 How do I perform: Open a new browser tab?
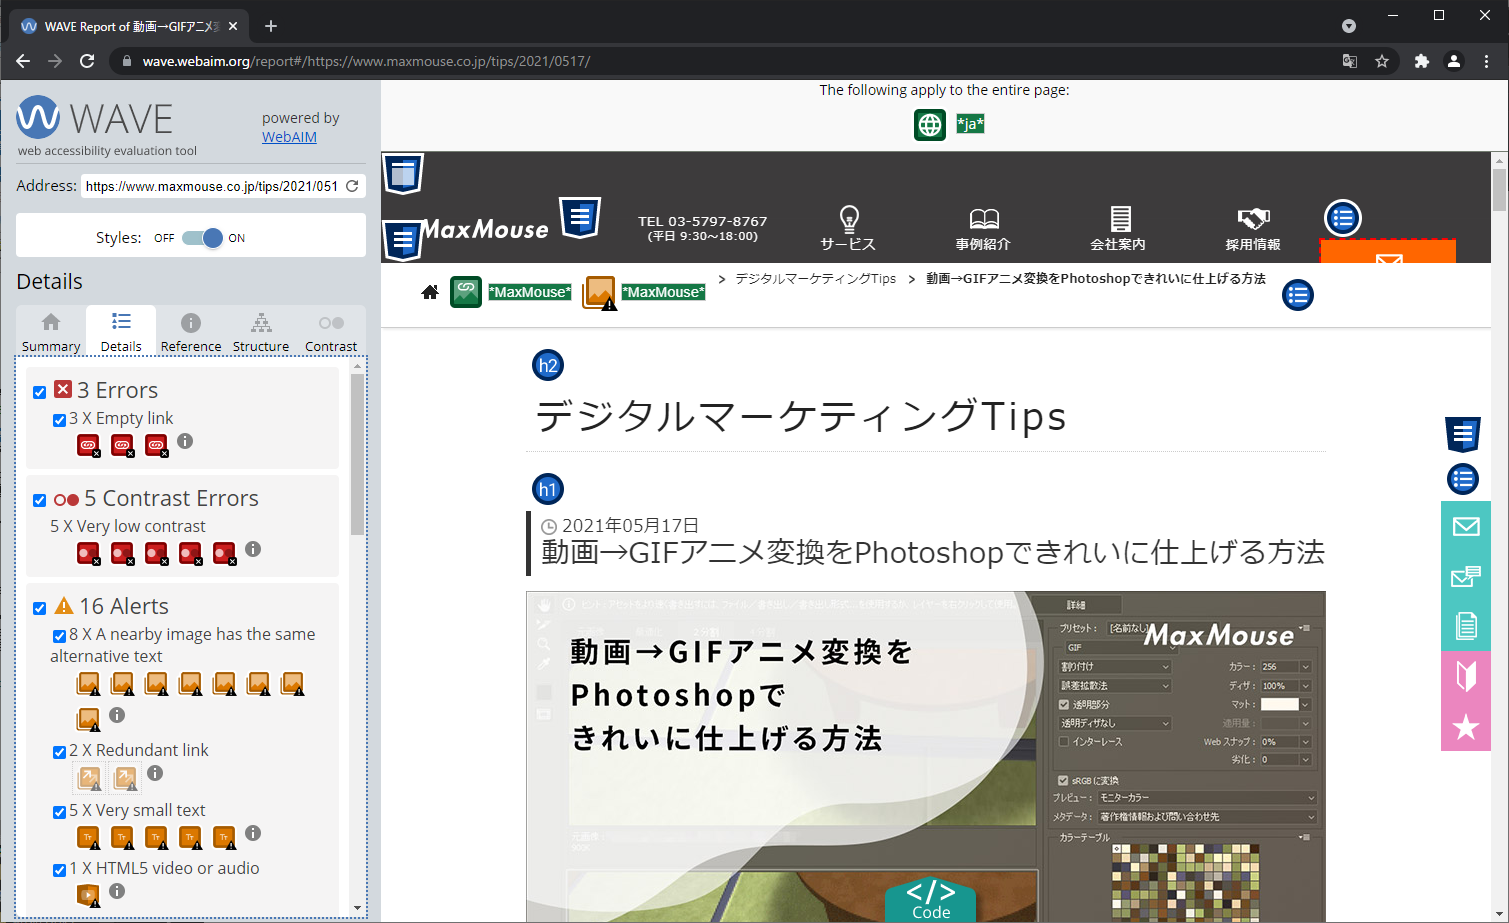tap(271, 26)
